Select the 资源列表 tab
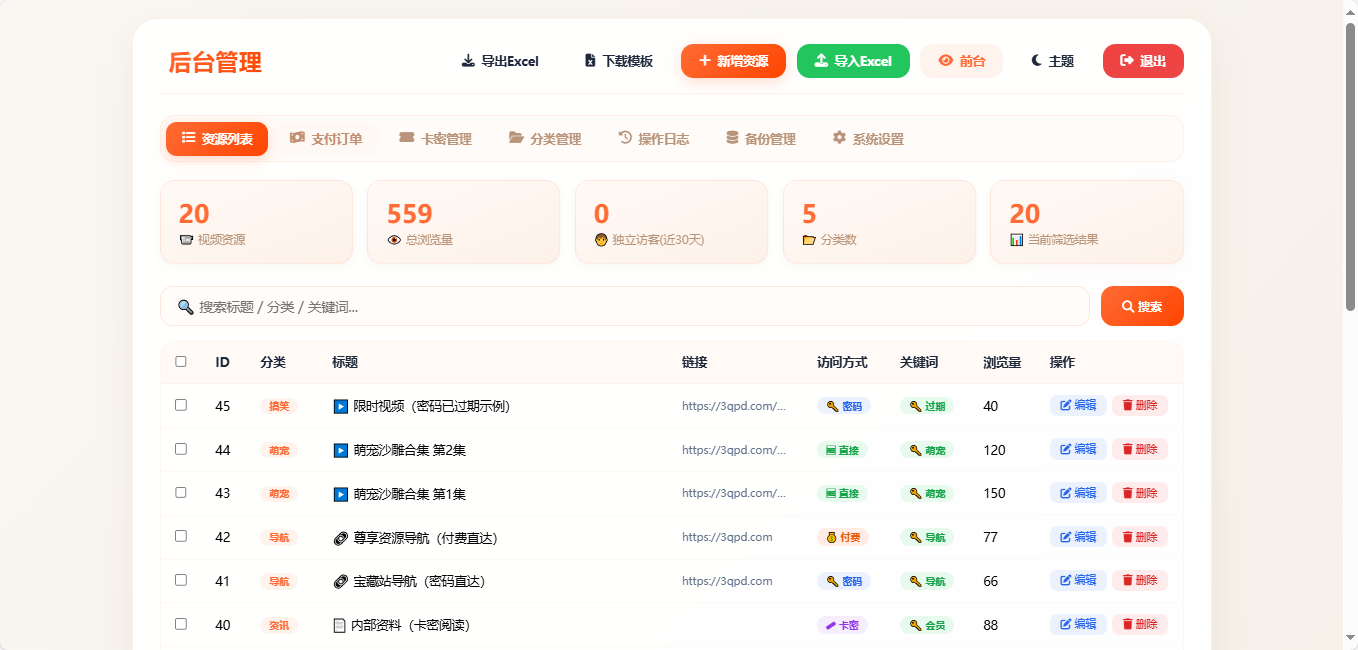The height and width of the screenshot is (650, 1358). click(x=217, y=139)
